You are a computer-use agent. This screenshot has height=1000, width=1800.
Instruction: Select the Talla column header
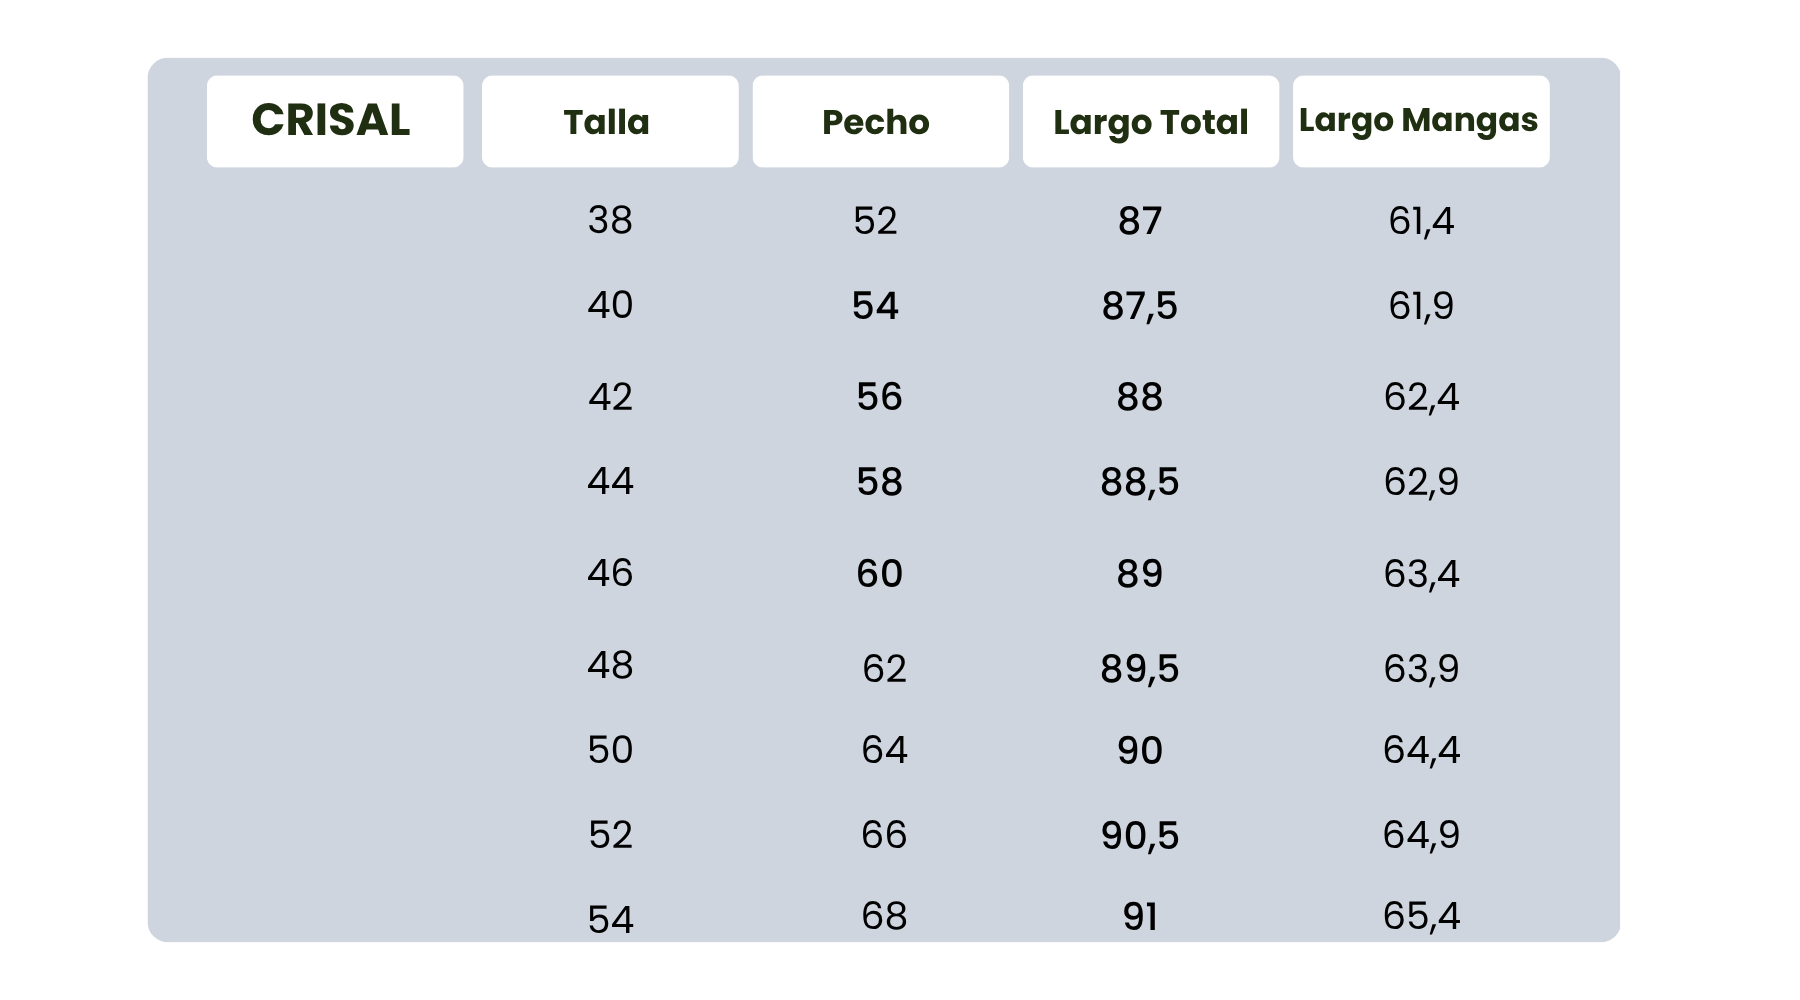607,122
